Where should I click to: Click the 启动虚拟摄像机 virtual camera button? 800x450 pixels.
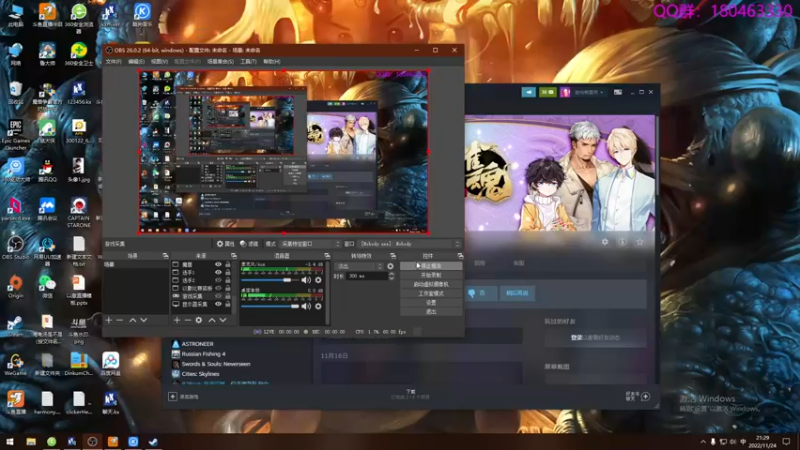431,284
